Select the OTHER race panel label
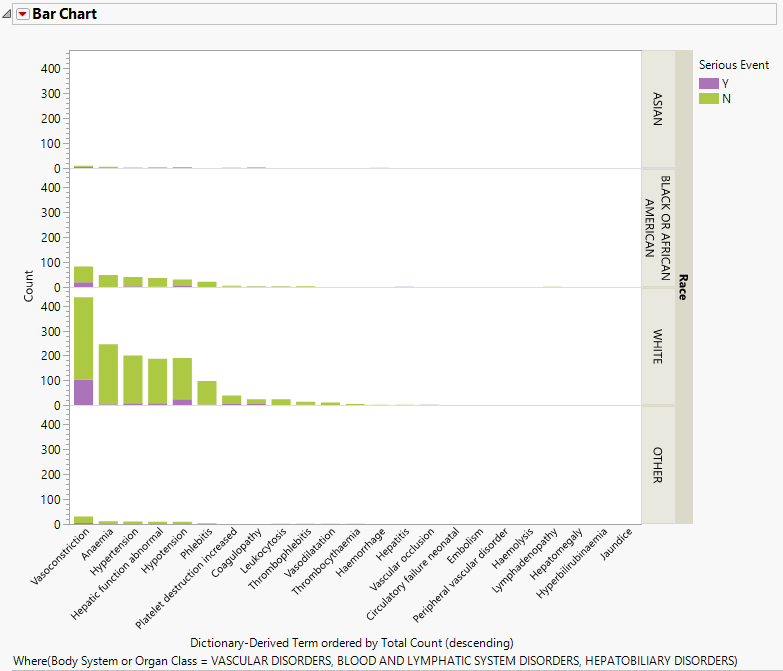Viewport: 783px width, 671px height. 657,464
